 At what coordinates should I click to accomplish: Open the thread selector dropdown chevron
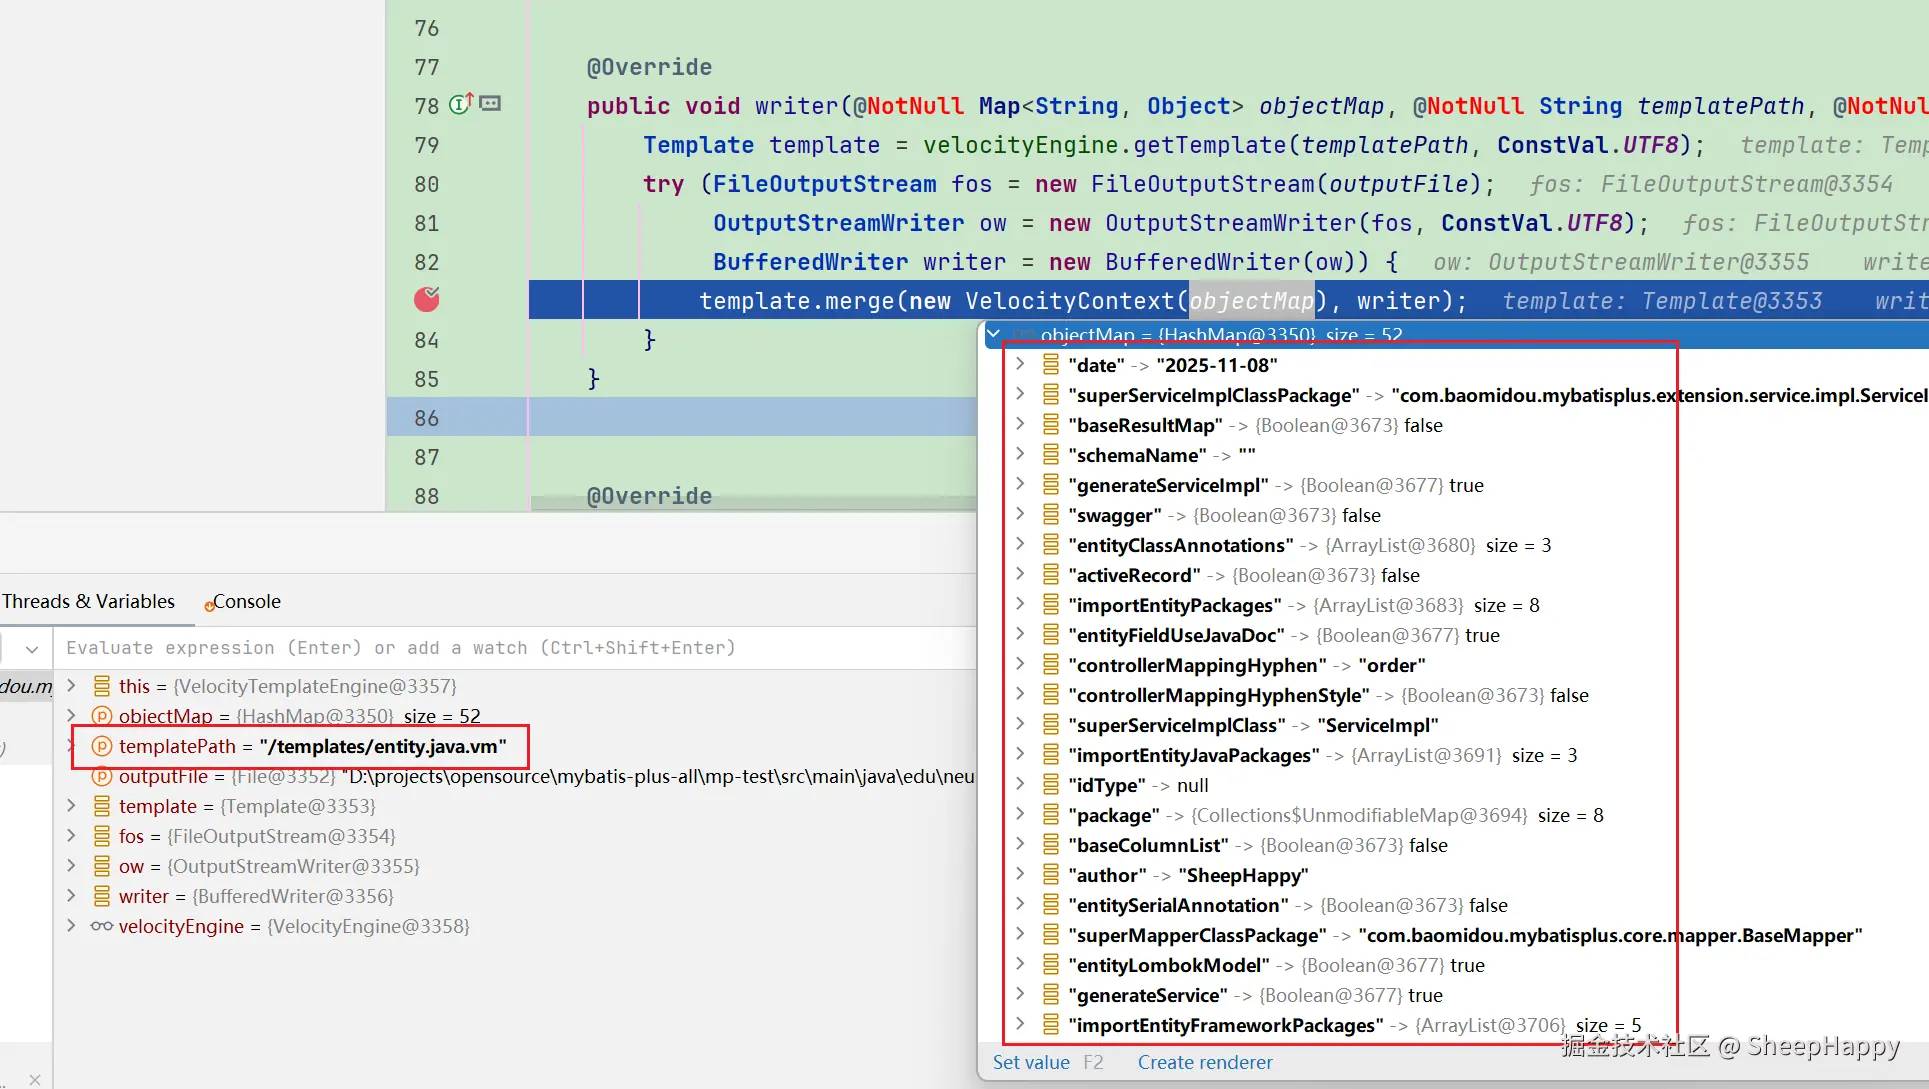[32, 649]
